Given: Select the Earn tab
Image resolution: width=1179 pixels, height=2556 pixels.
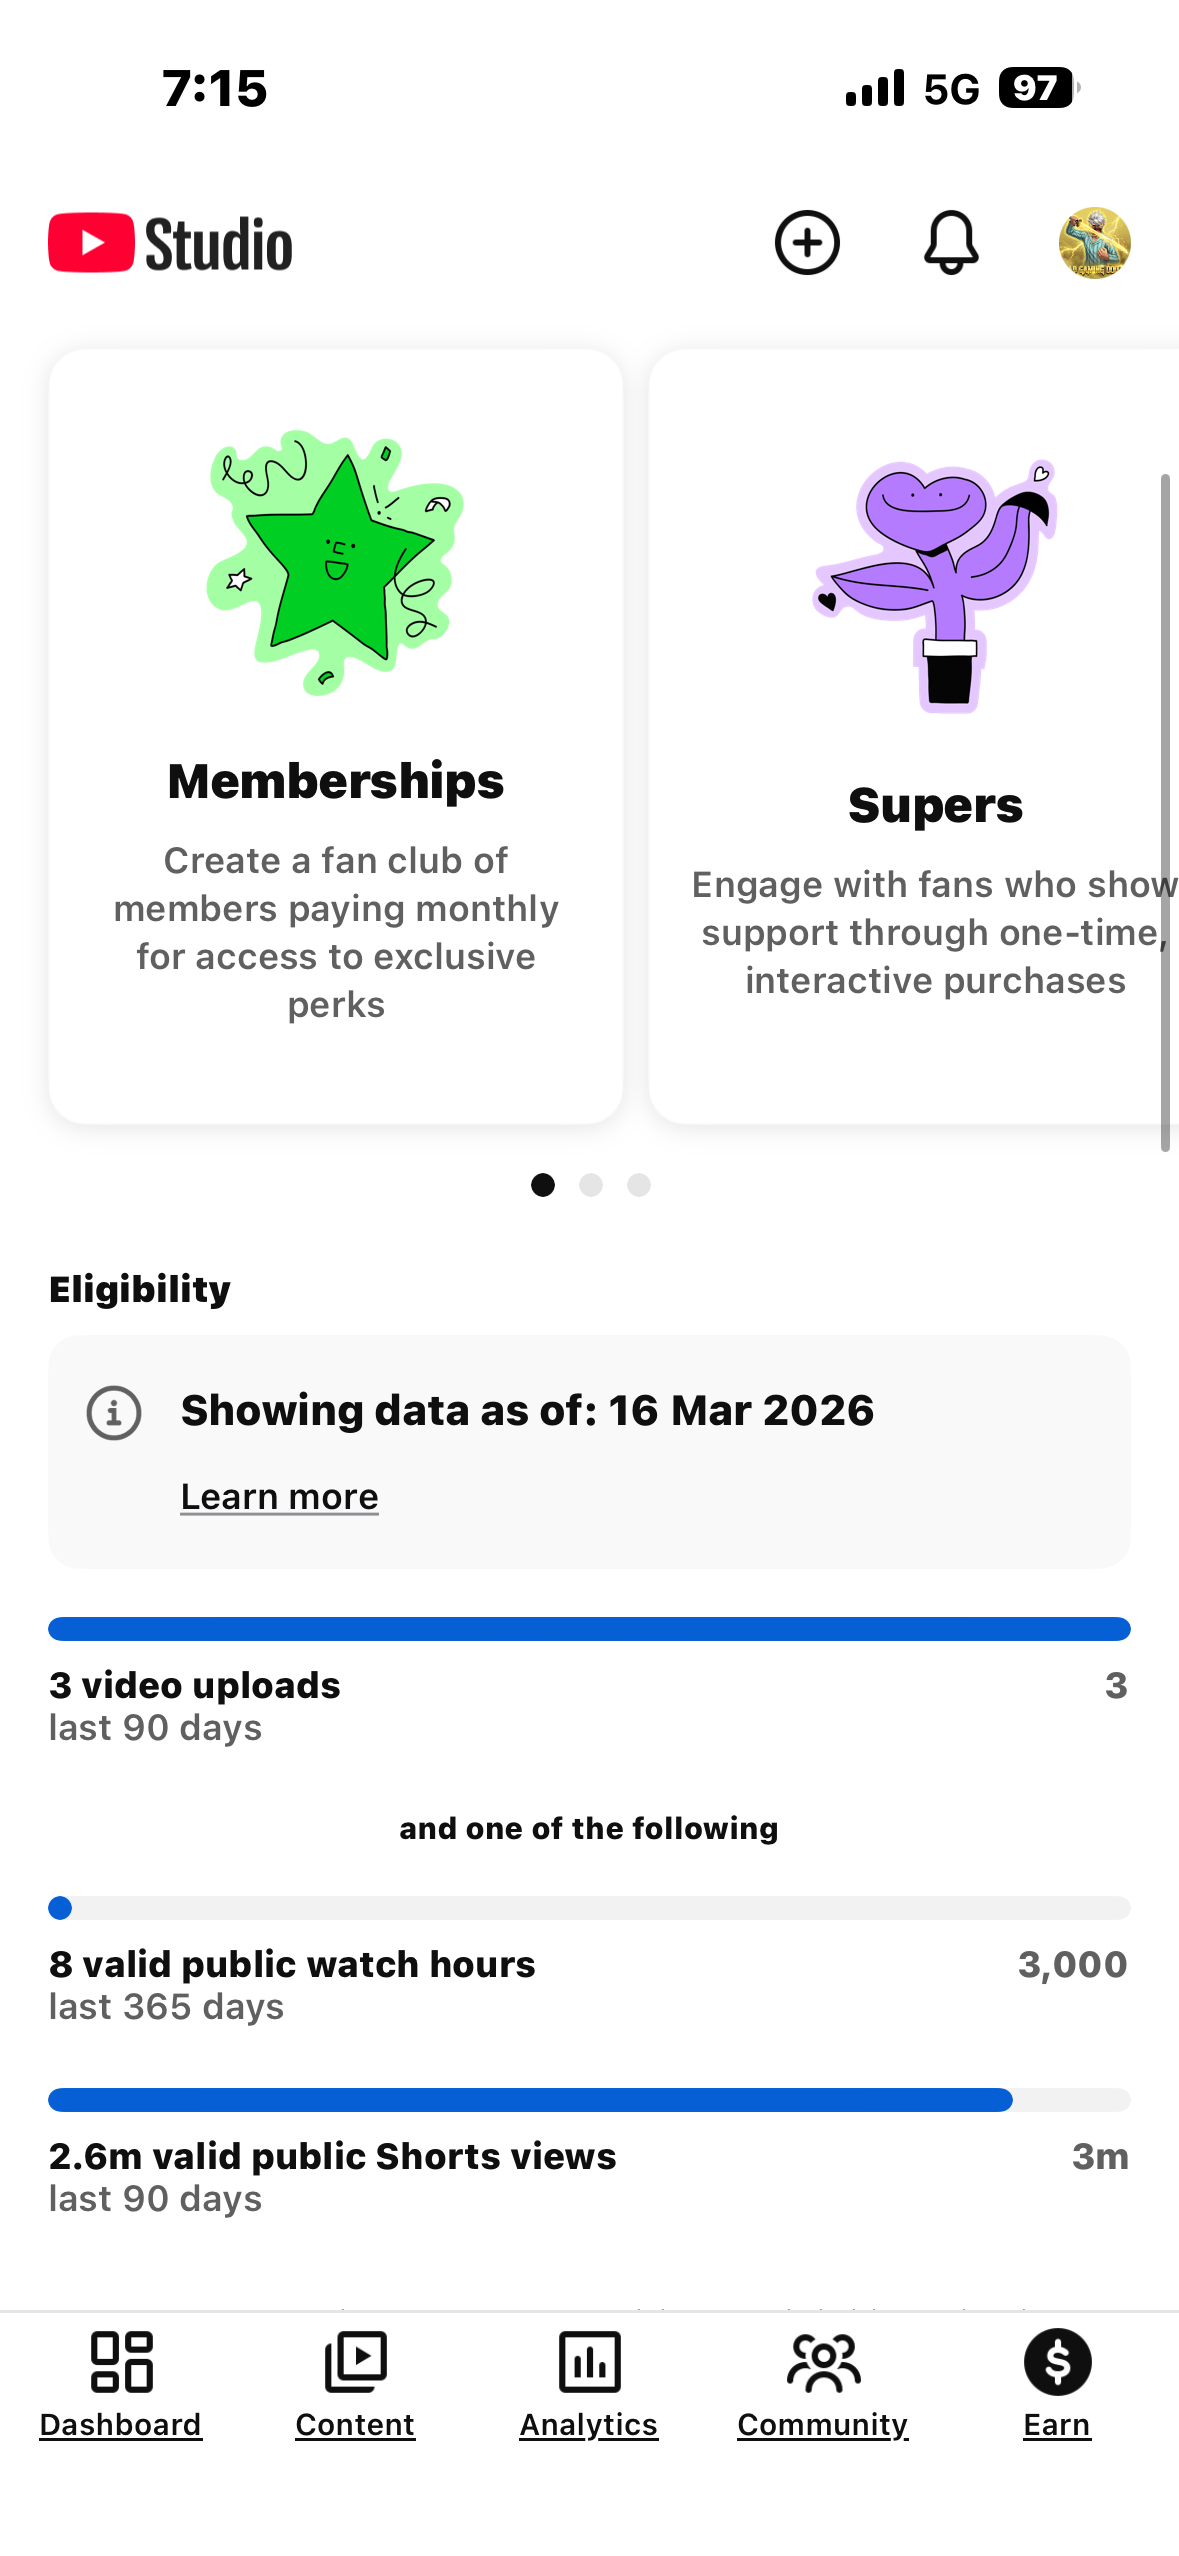Looking at the screenshot, I should click(x=1057, y=2385).
